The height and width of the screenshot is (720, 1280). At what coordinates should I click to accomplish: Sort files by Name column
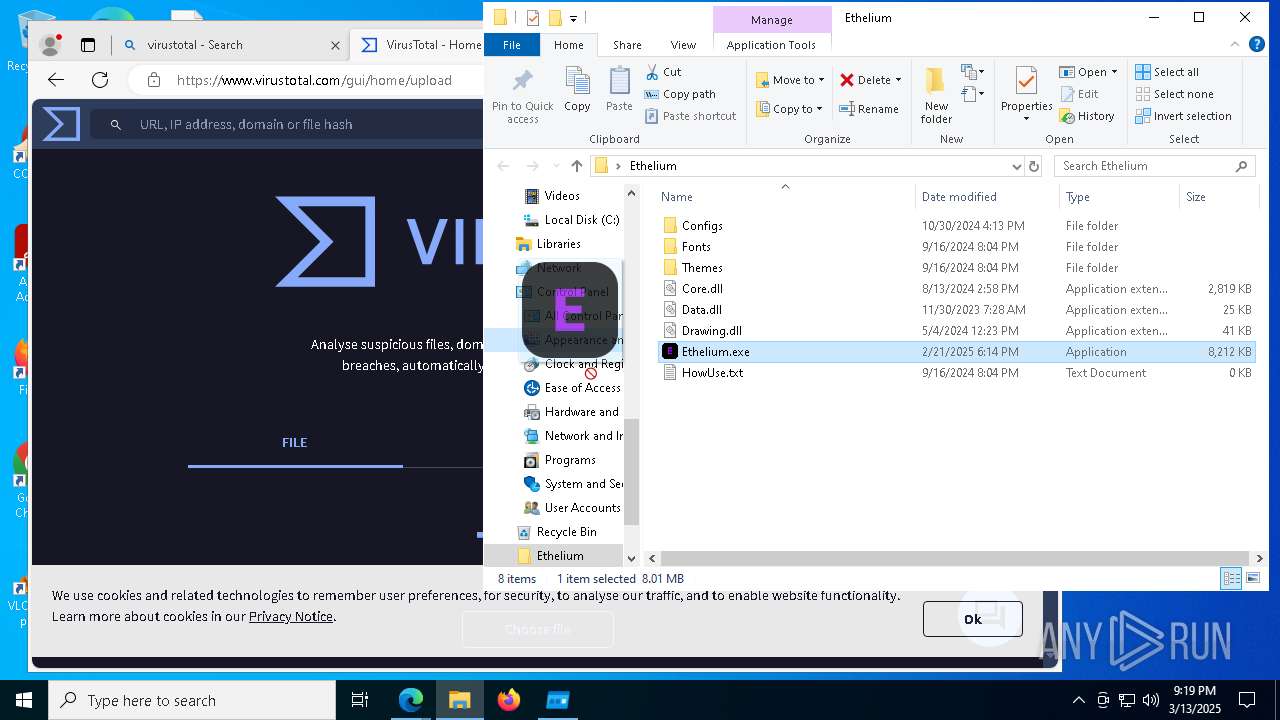785,197
